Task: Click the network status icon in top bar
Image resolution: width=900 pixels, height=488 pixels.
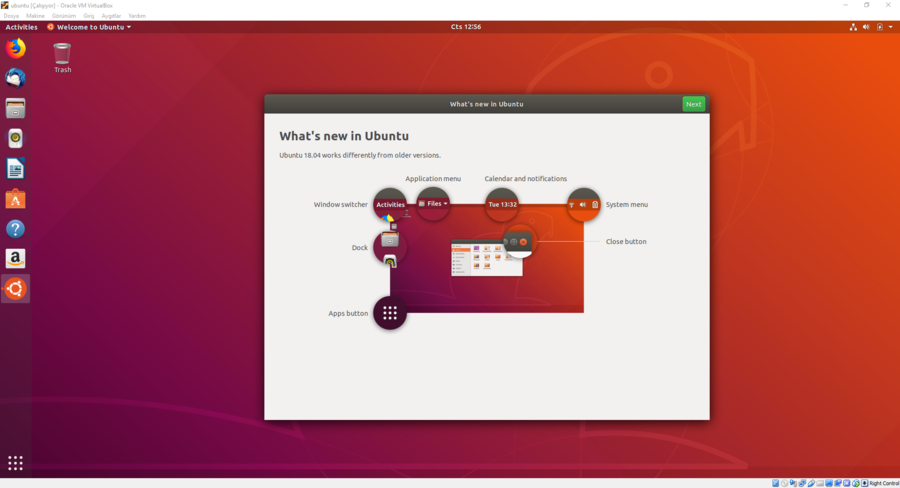Action: 853,27
